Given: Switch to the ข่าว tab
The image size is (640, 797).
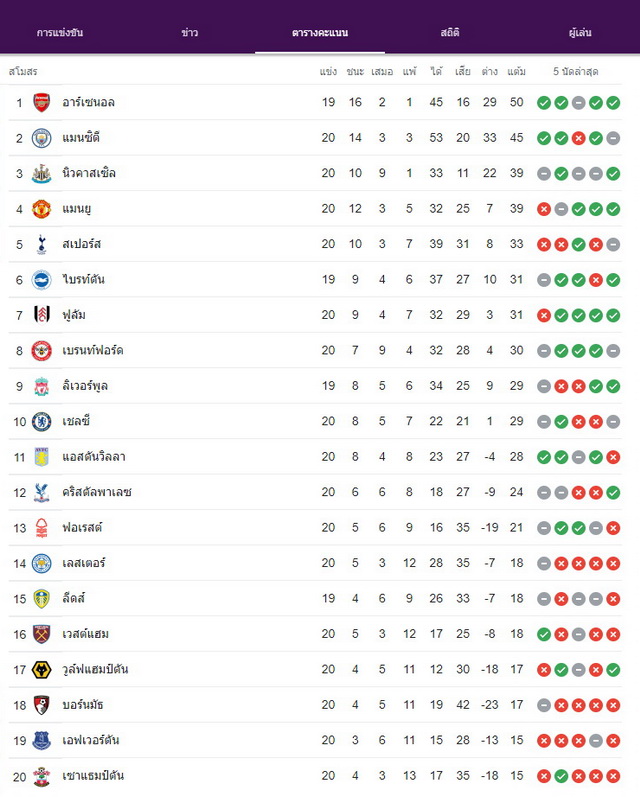Looking at the screenshot, I should pos(190,33).
